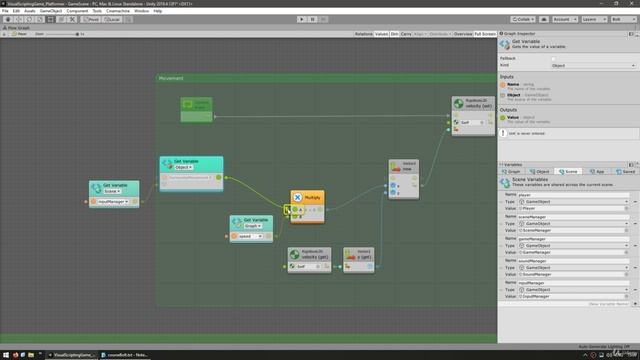Pick object for SceneManager value field
640x360 pixels.
point(627,231)
